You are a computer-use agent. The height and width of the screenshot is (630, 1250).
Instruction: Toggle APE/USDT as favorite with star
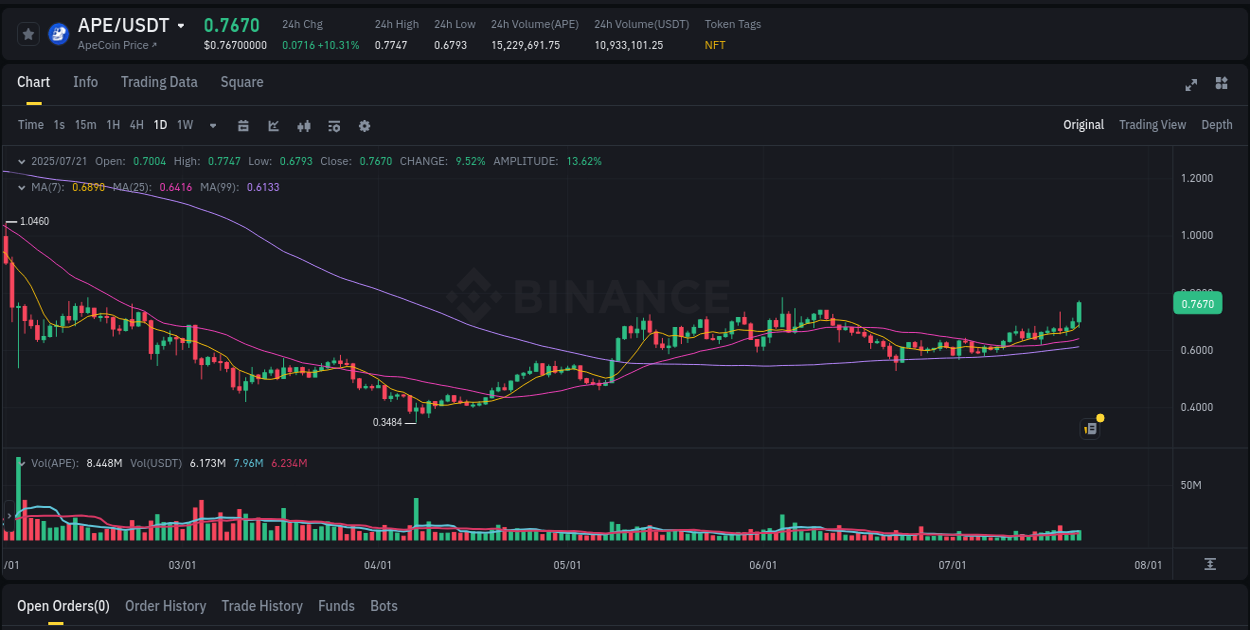[x=28, y=33]
